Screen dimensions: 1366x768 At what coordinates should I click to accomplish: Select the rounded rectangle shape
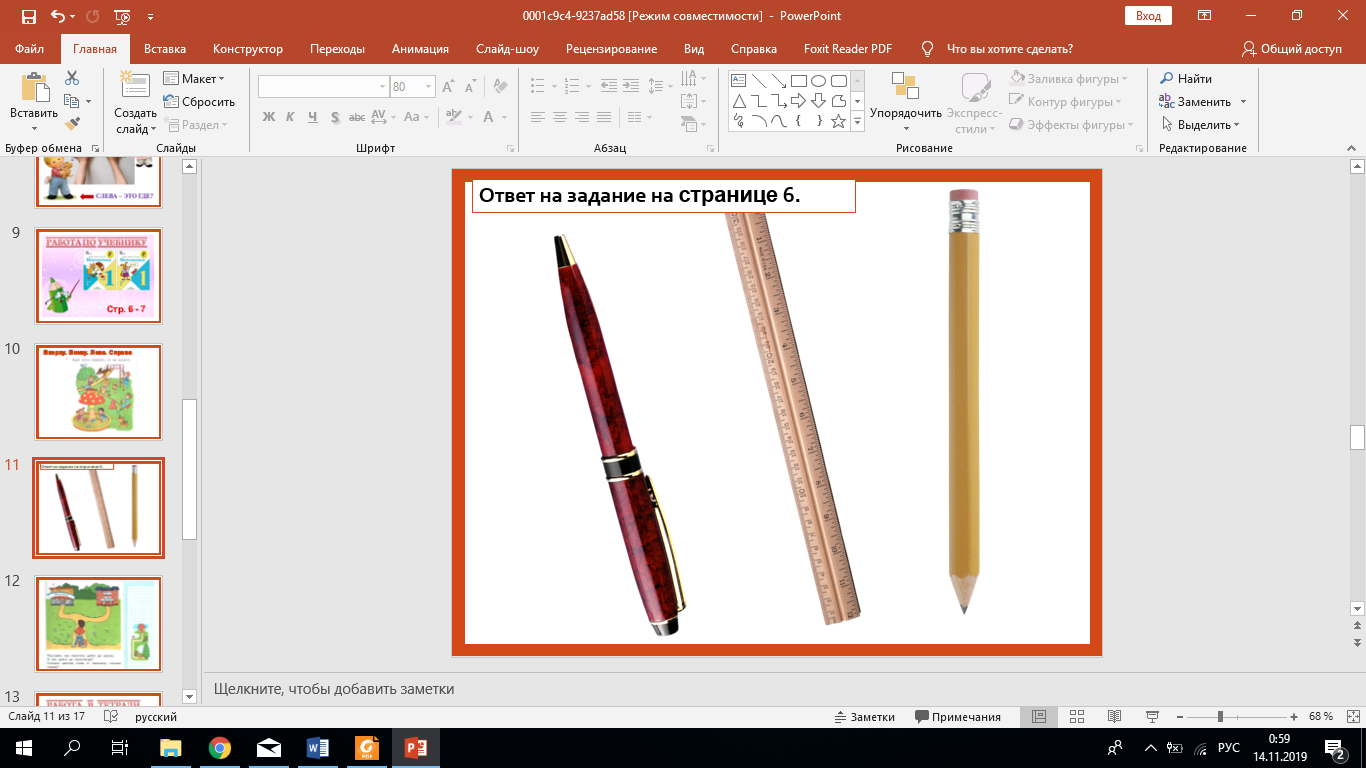838,81
